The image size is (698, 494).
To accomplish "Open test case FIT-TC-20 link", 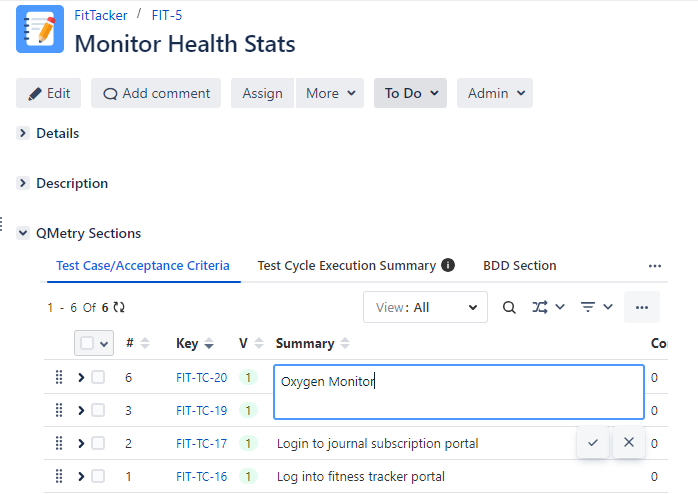I will 202,377.
